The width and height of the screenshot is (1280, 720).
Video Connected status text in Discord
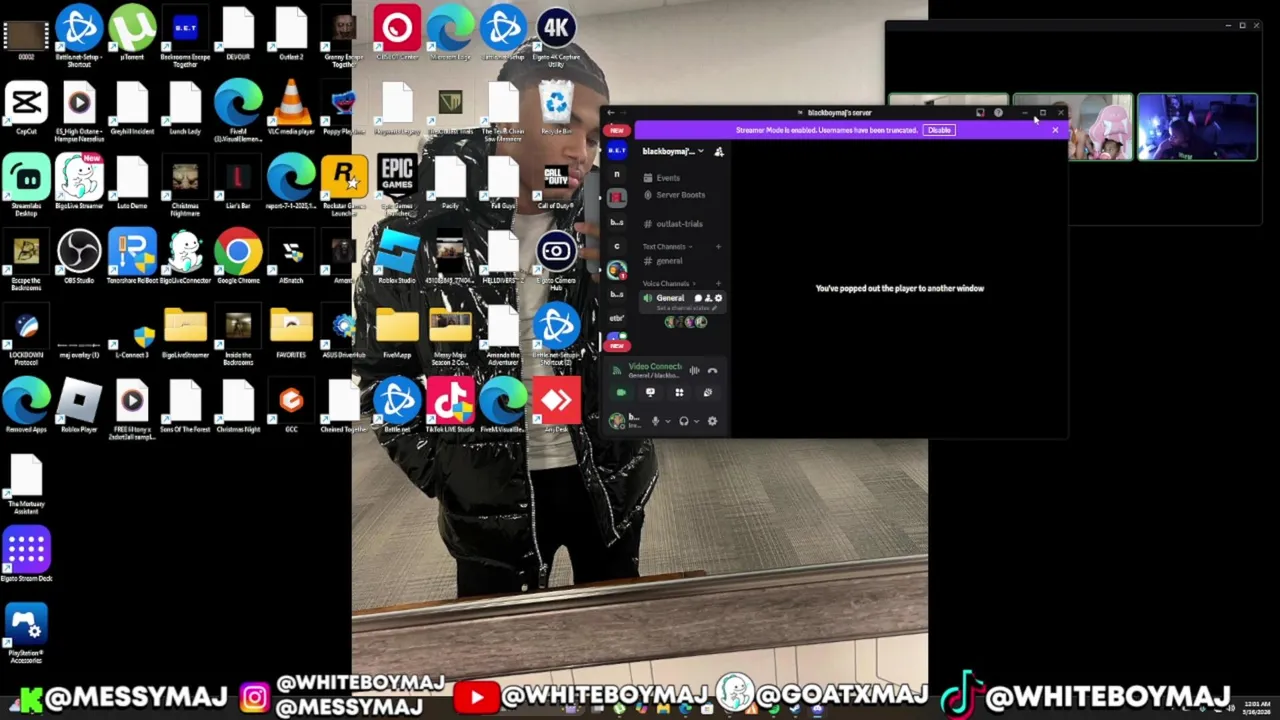point(655,366)
